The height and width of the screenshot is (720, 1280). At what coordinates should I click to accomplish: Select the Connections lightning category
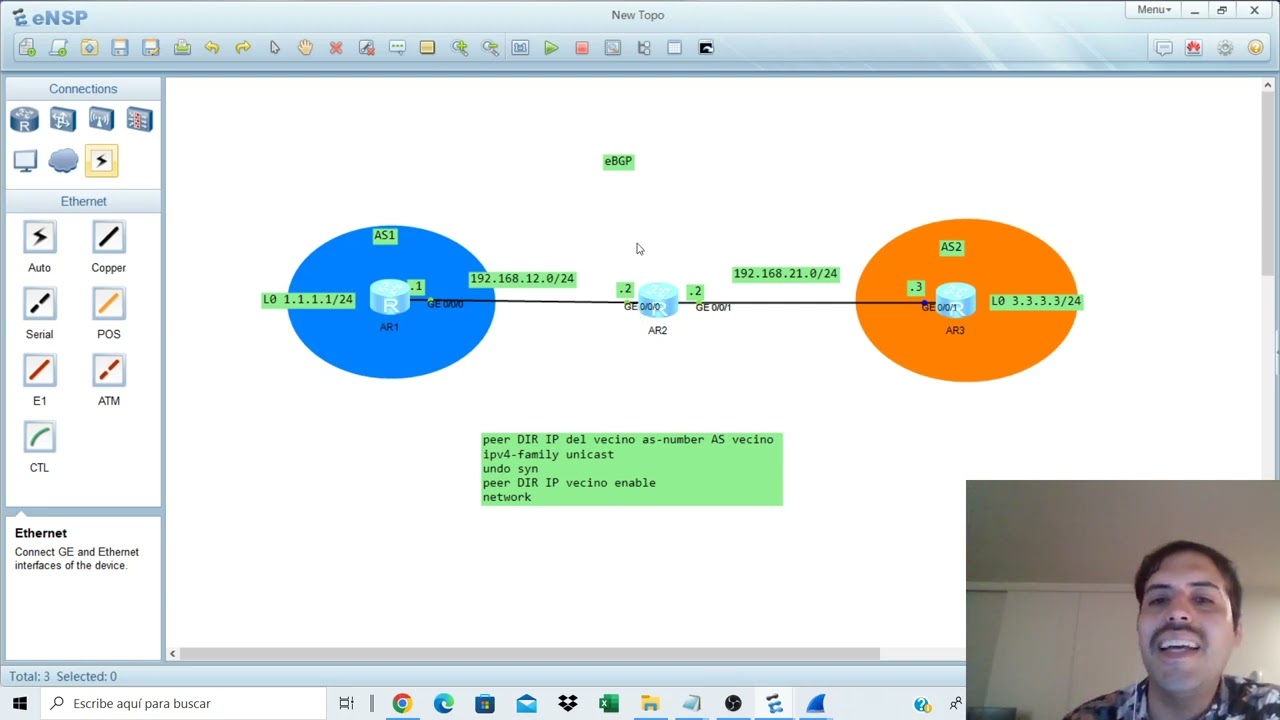pos(101,160)
